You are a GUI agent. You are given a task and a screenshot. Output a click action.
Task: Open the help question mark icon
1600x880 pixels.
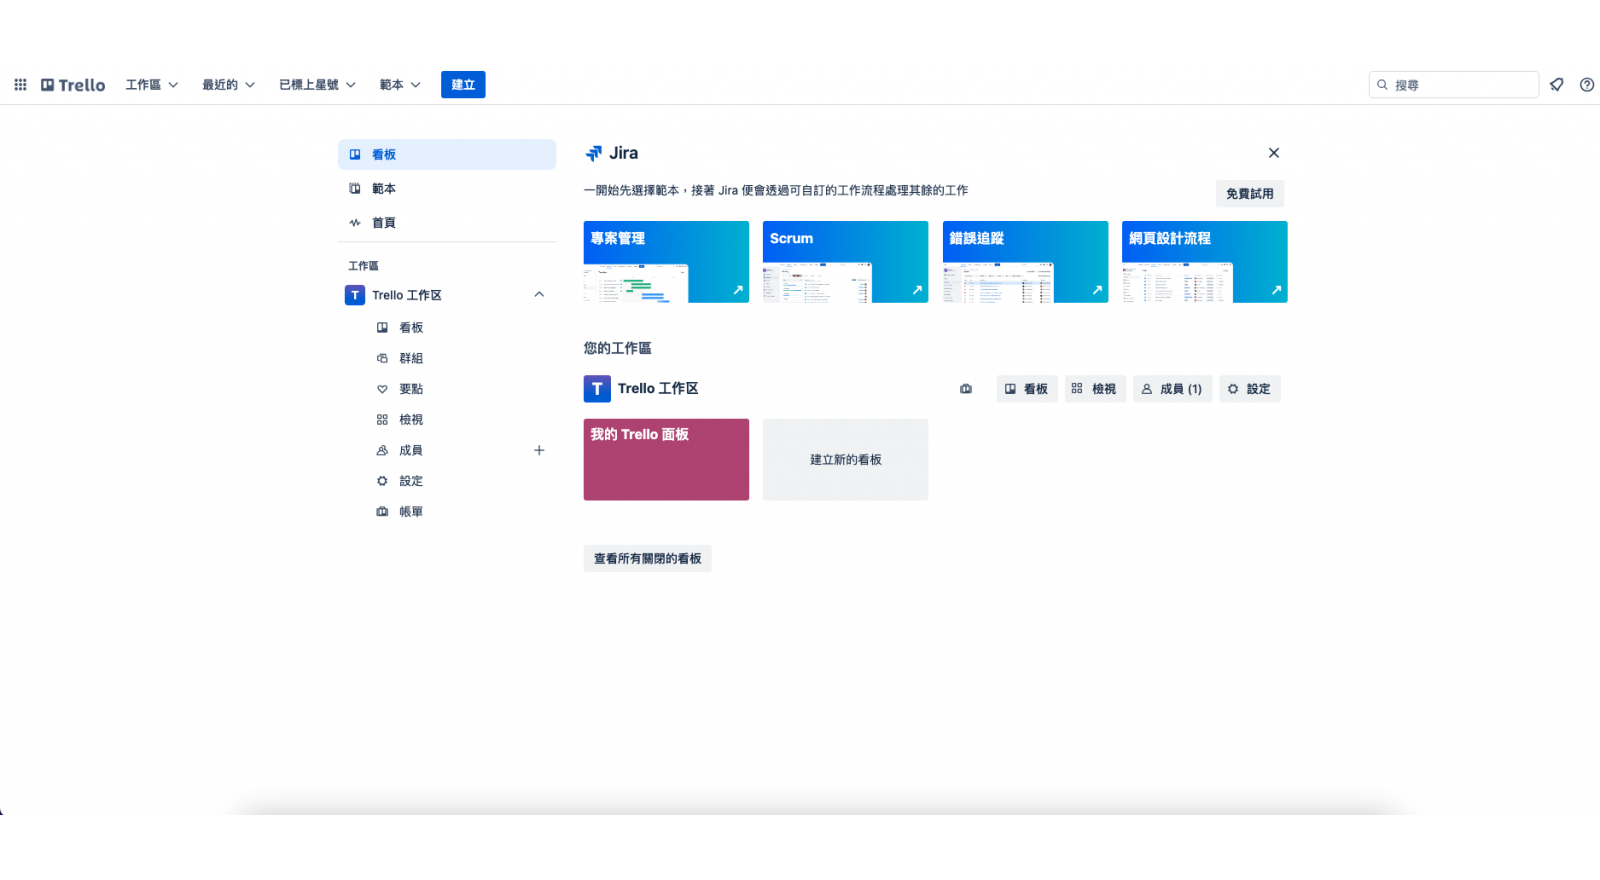(x=1587, y=85)
